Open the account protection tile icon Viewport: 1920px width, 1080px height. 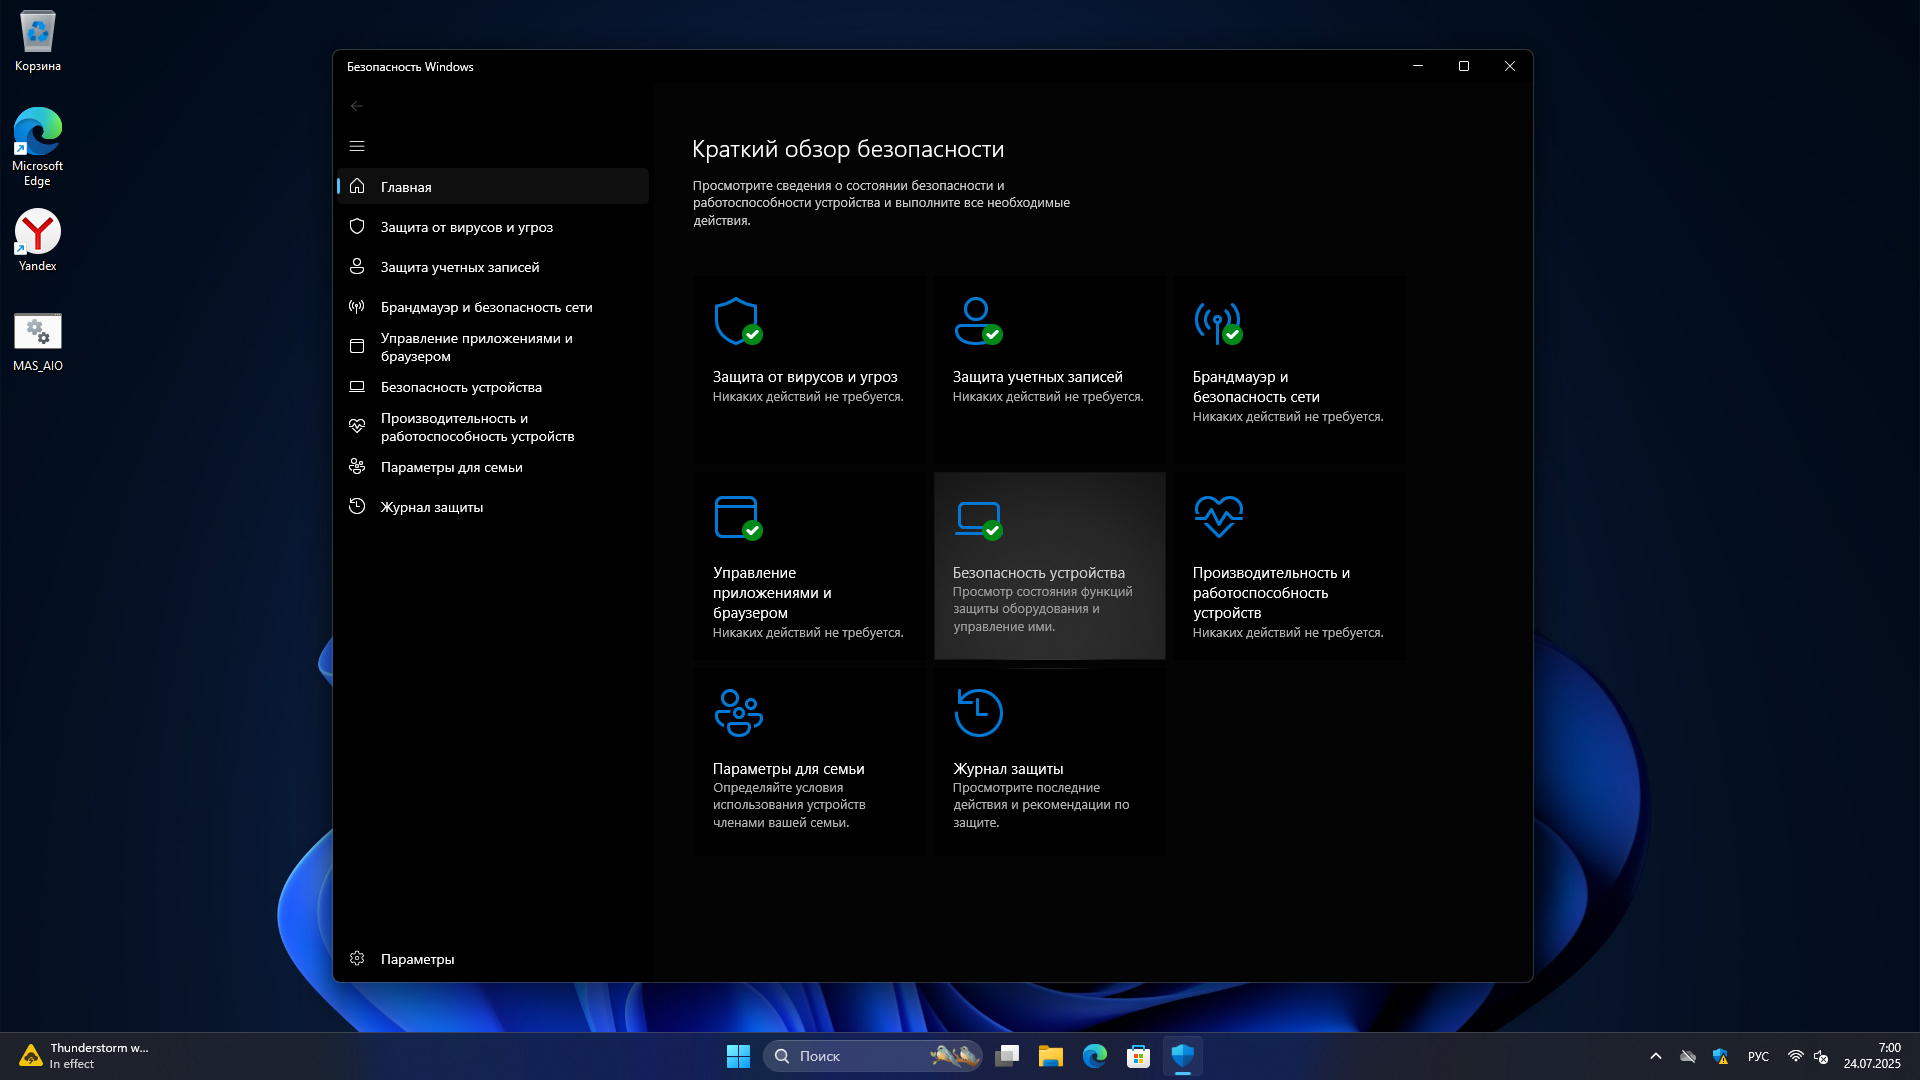tap(977, 322)
